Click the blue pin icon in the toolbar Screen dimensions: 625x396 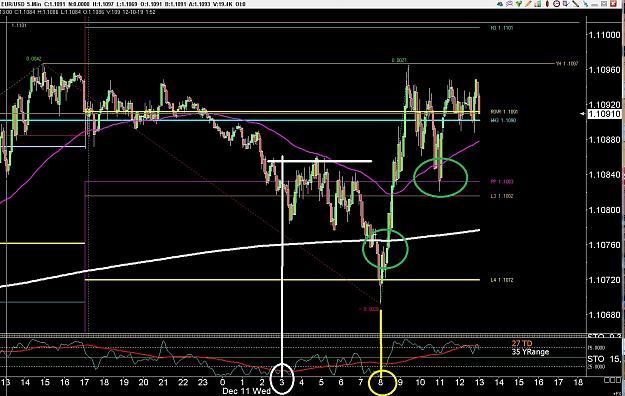(x=585, y=4)
